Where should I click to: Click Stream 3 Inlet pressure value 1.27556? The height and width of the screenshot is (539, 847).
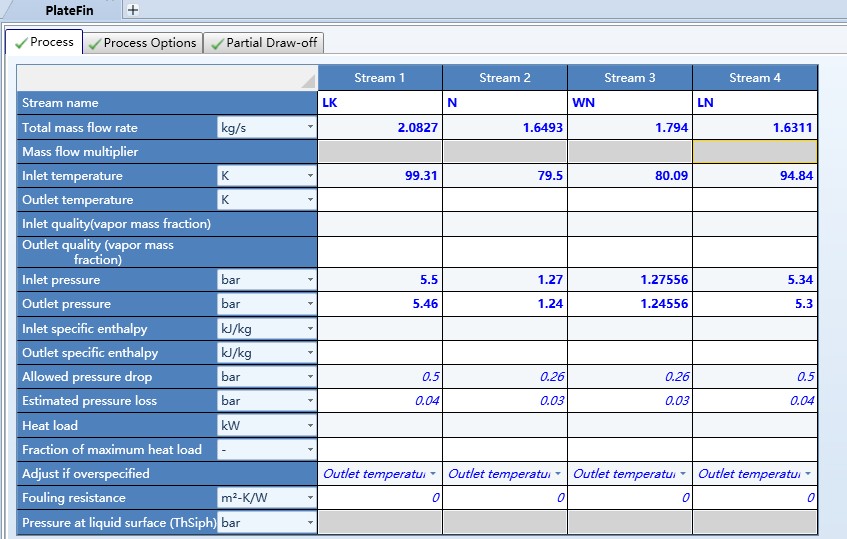coord(630,280)
